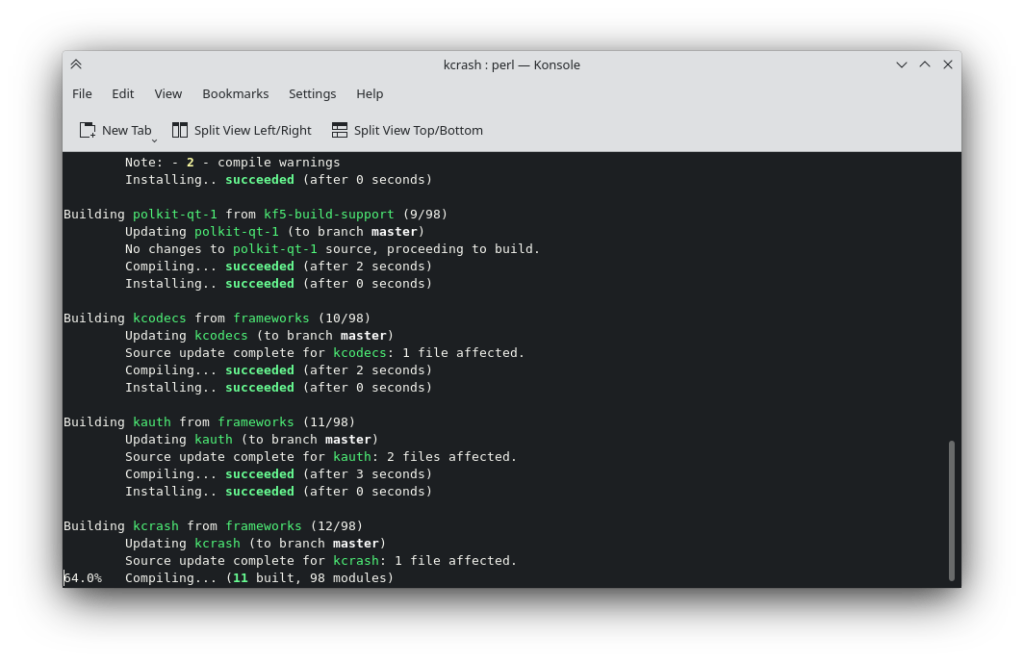
Task: Click the New Tab toolbar button label
Action: click(125, 130)
